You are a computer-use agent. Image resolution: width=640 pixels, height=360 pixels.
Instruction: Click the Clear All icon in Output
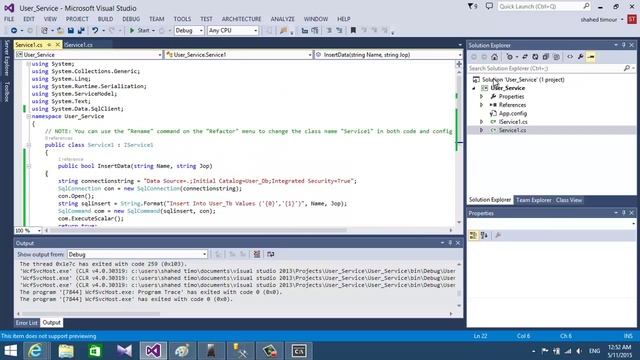coord(257,254)
